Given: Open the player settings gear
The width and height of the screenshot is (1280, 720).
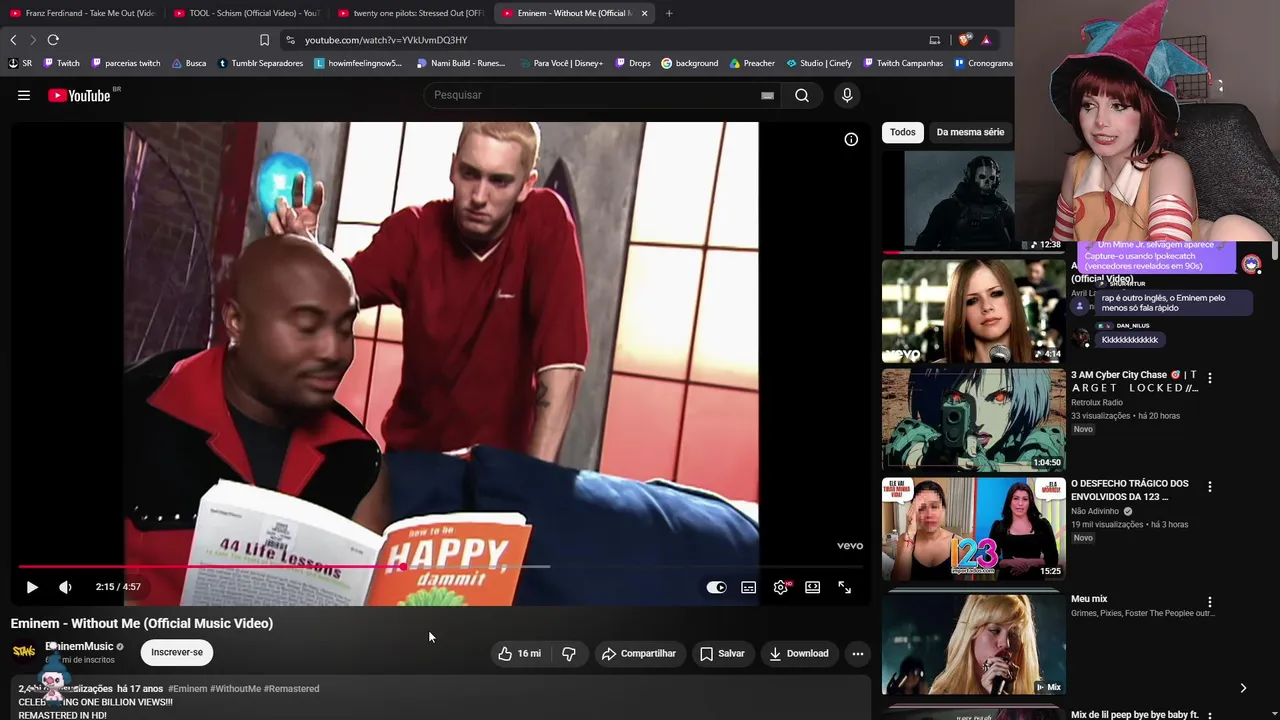Looking at the screenshot, I should click(x=781, y=587).
